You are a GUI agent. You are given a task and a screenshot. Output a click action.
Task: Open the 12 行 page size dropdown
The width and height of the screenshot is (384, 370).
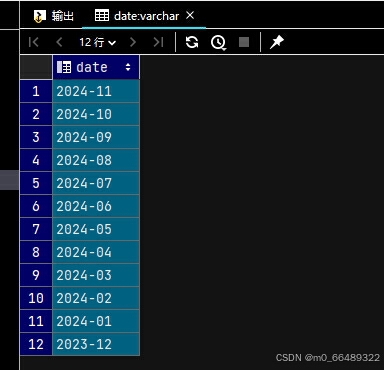tap(97, 42)
